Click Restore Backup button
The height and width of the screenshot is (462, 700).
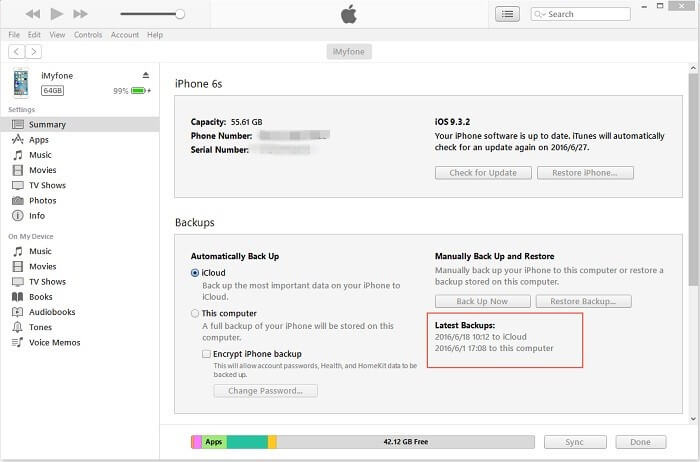[583, 301]
